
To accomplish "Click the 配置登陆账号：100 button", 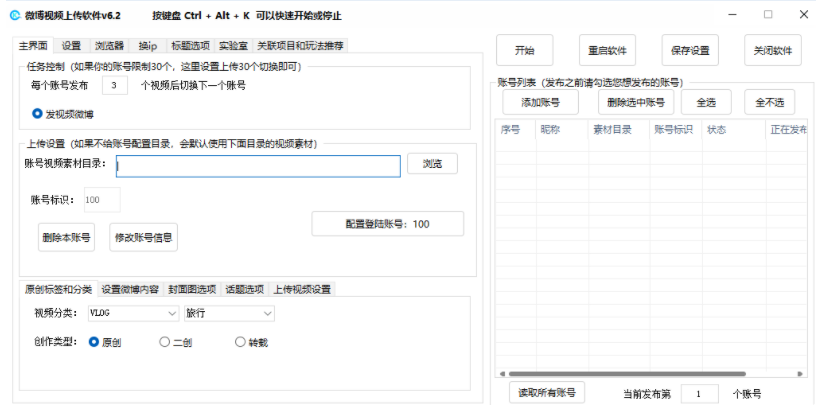I will (388, 224).
